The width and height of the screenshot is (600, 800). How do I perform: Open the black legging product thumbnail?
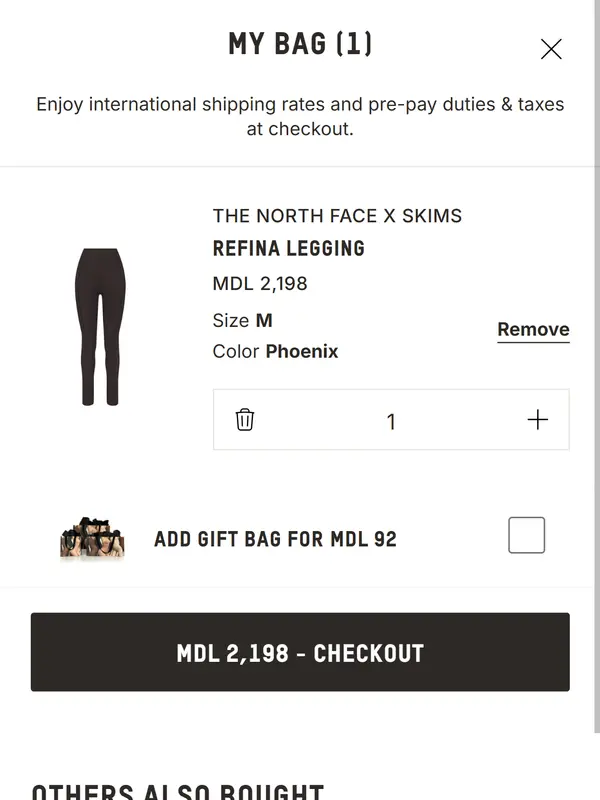[x=100, y=326]
